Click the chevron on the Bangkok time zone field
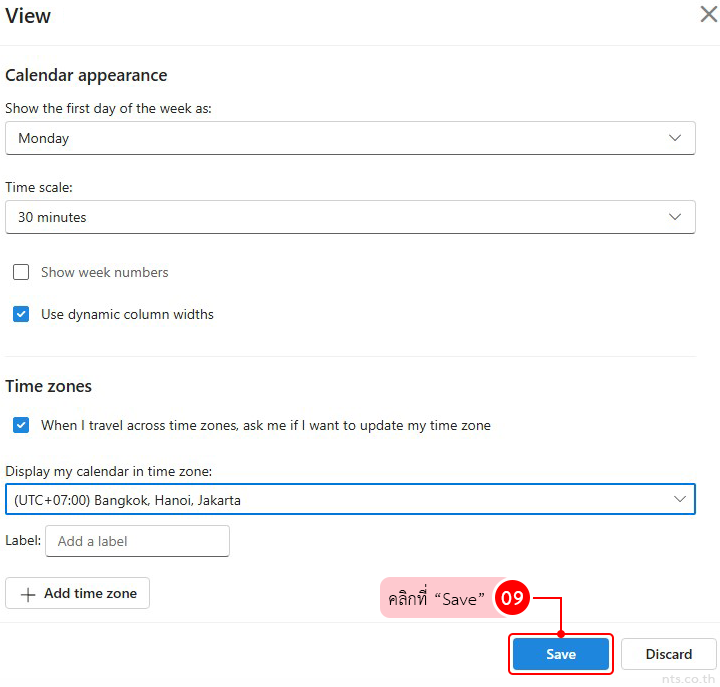This screenshot has width=720, height=687. (x=680, y=499)
